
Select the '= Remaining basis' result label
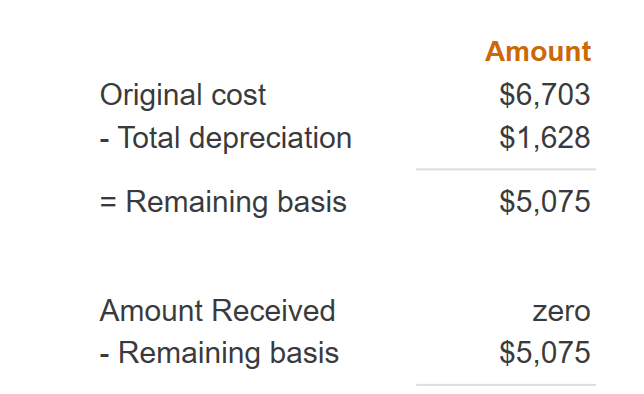(223, 202)
